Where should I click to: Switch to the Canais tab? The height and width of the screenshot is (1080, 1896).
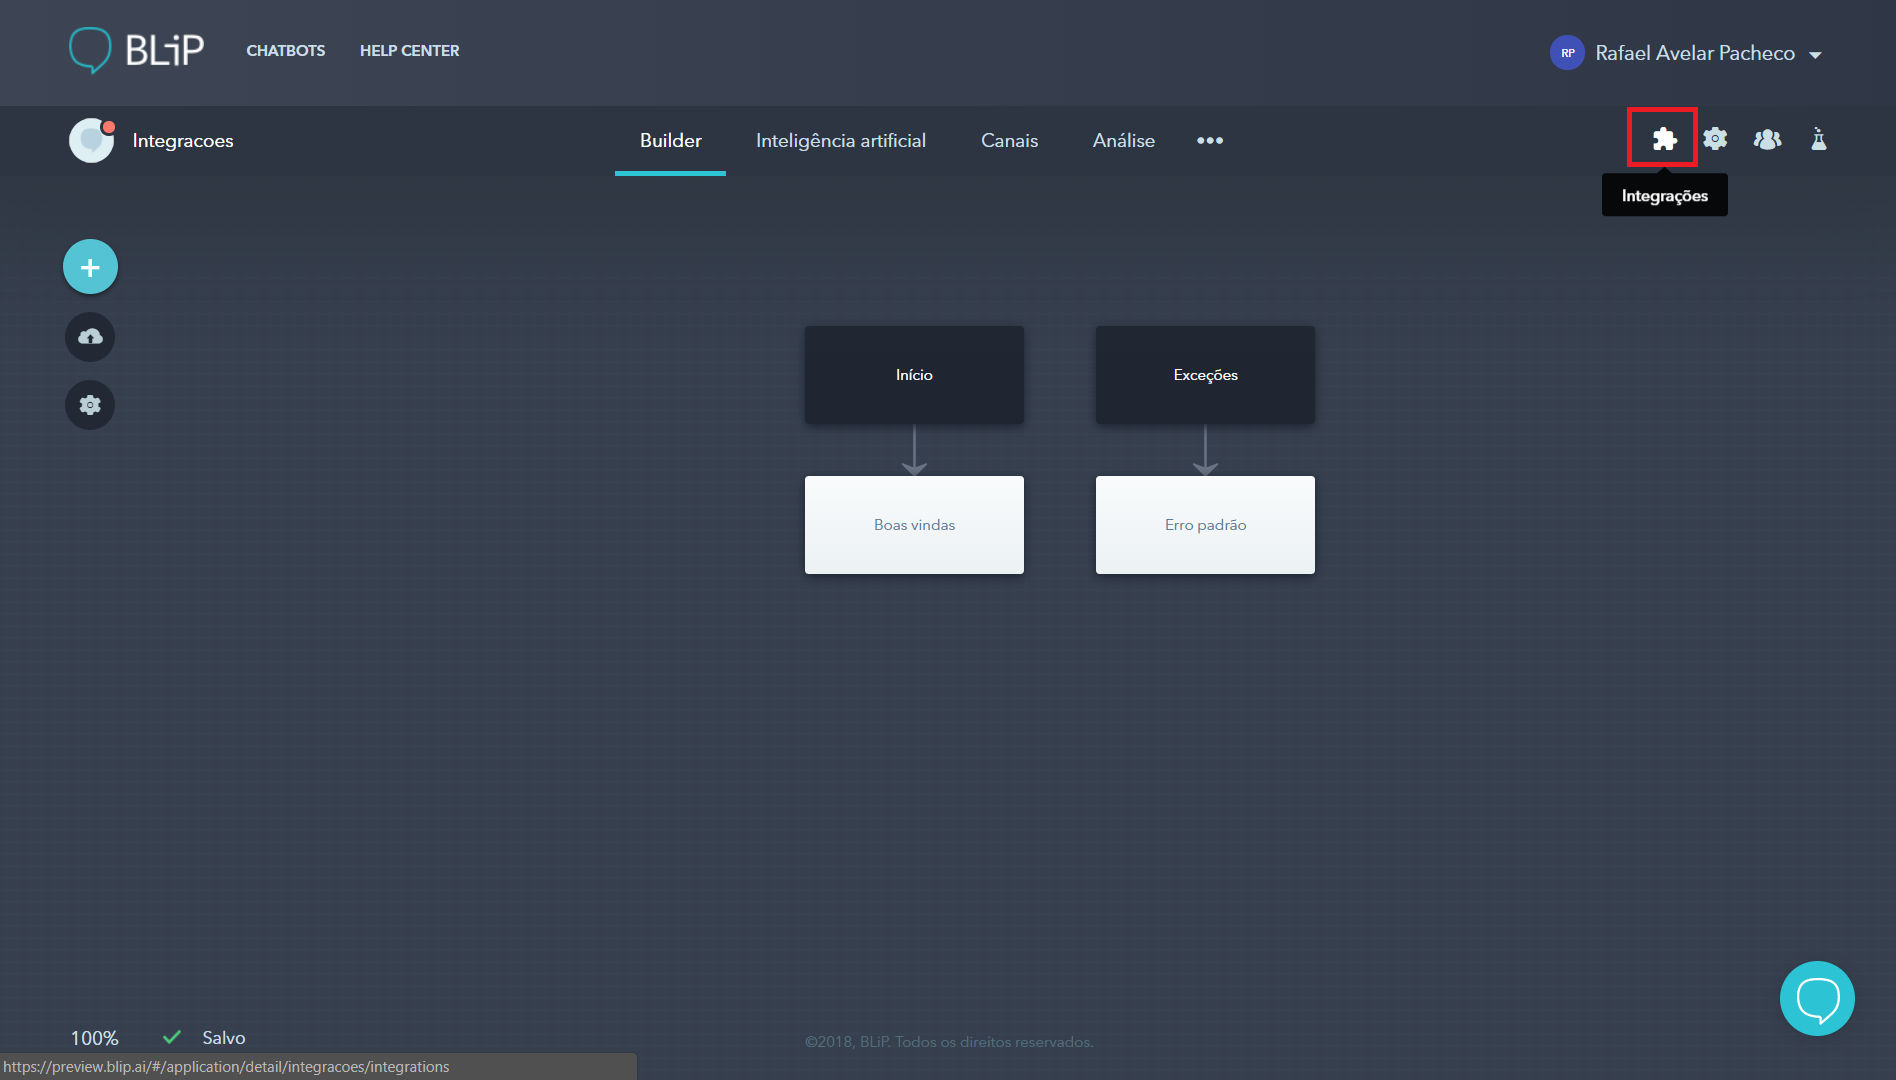coord(1009,140)
